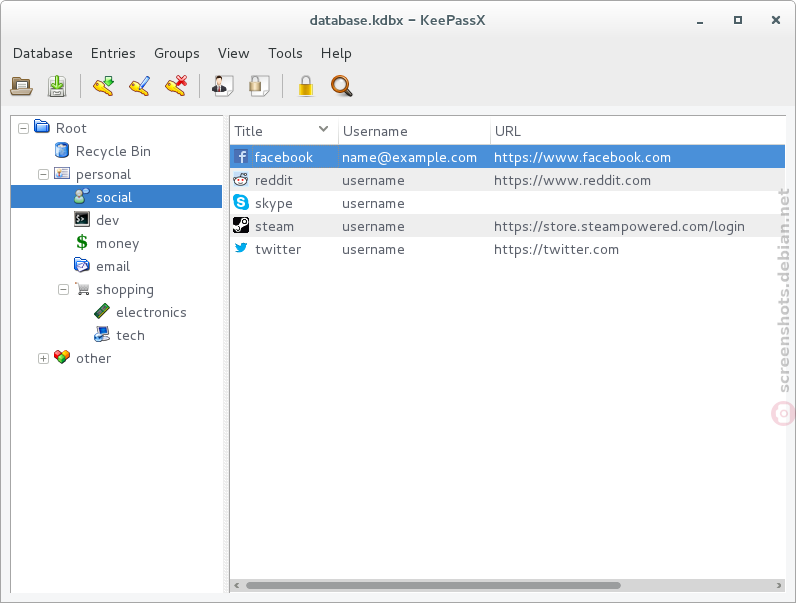Select the Recycle Bin label
This screenshot has width=796, height=603.
tap(113, 151)
